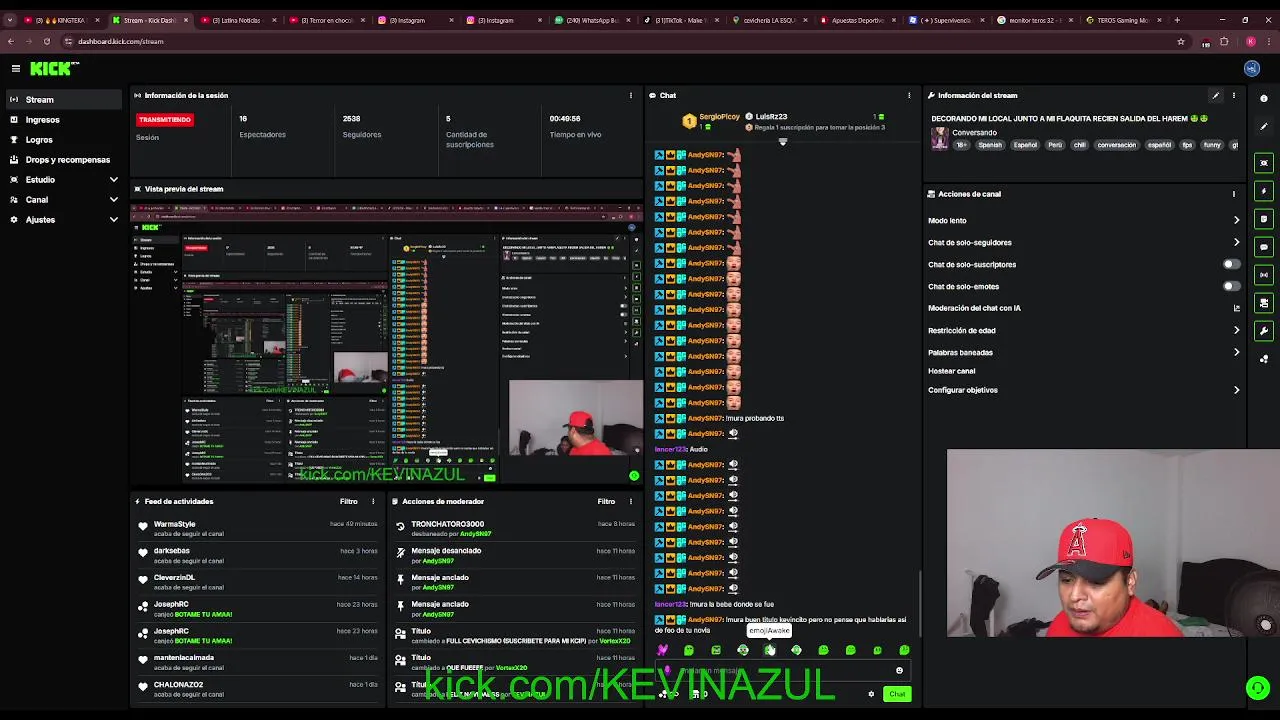Open a new browser tab
Image resolution: width=1280 pixels, height=720 pixels.
[x=1177, y=20]
